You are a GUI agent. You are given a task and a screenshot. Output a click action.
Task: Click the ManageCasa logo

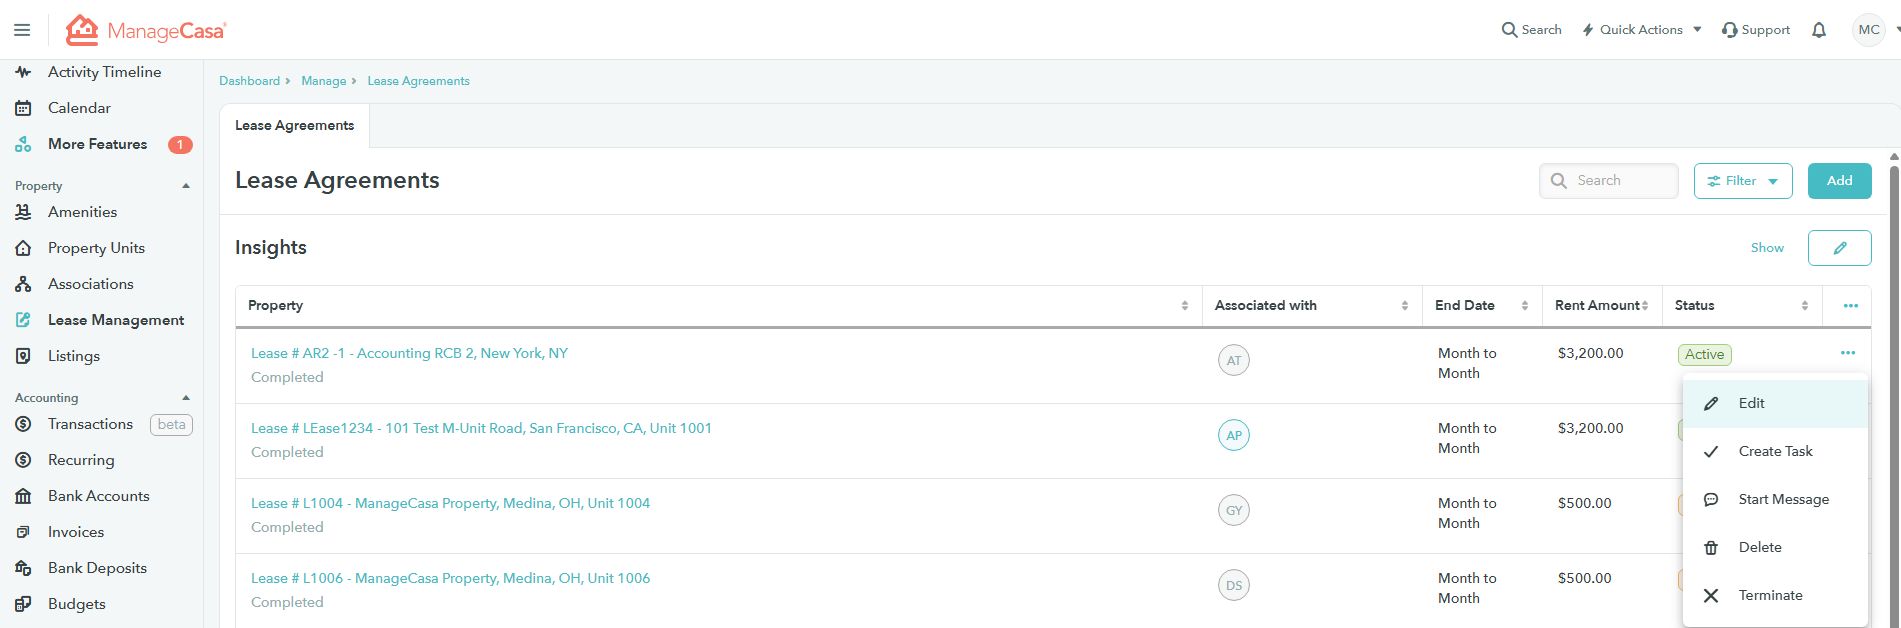coord(147,30)
